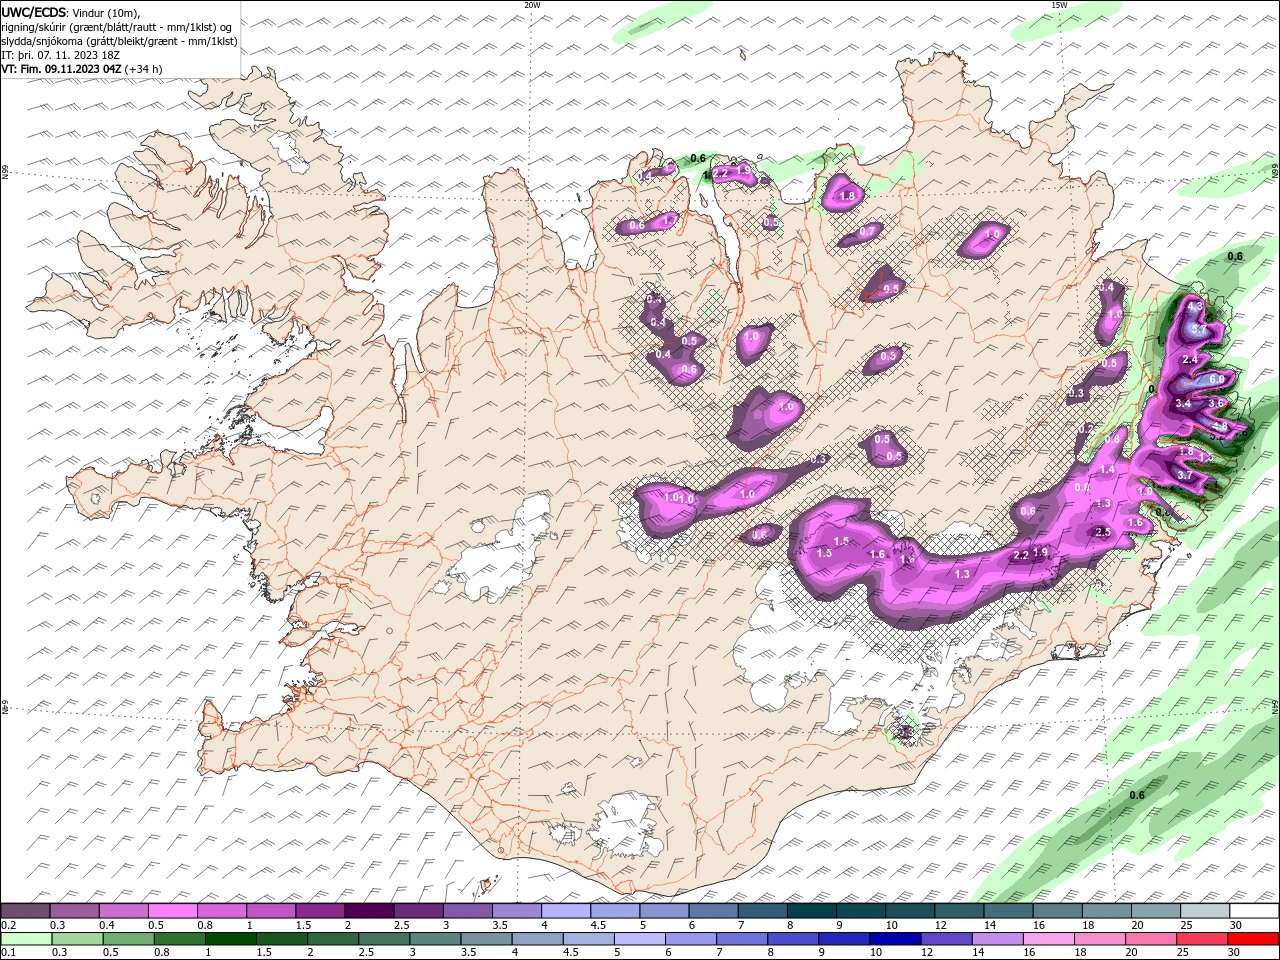The image size is (1280, 960).
Task: Click the '15W' longitude label
Action: point(1059,5)
